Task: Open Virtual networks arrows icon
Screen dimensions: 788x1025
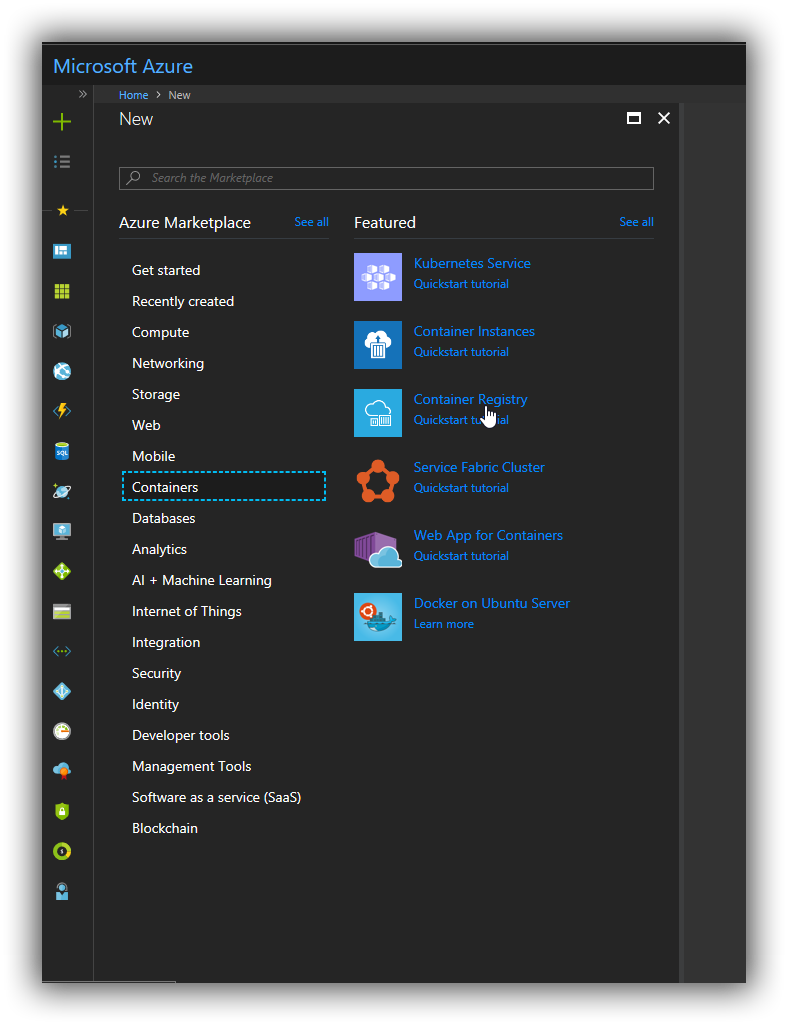Action: [62, 651]
